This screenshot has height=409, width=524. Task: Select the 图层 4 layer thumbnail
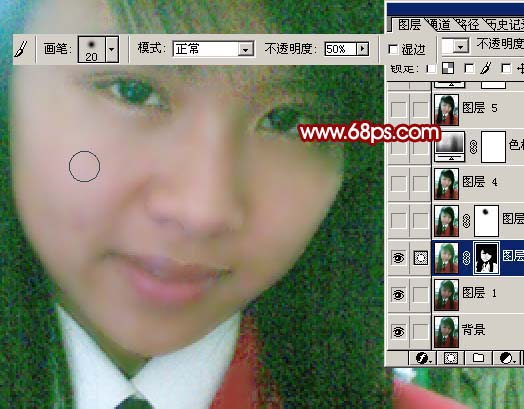tap(446, 184)
